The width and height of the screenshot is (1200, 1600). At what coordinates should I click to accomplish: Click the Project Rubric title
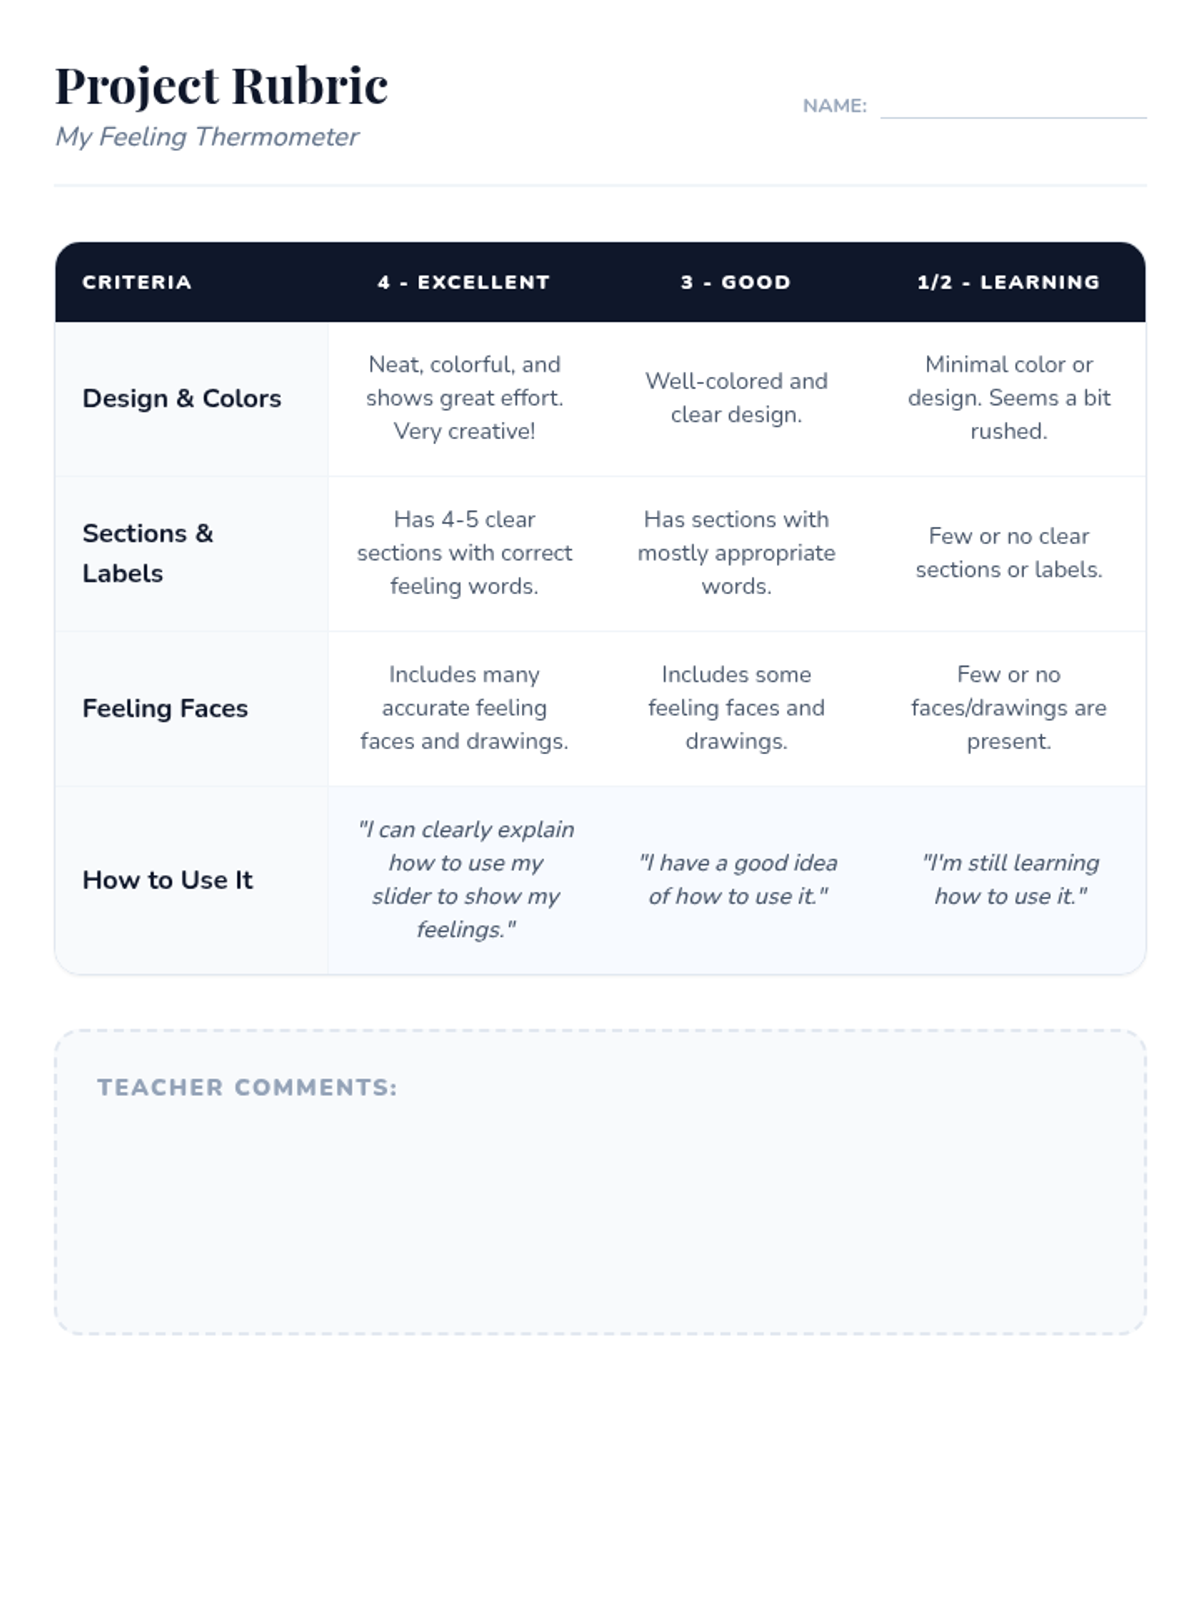point(221,85)
